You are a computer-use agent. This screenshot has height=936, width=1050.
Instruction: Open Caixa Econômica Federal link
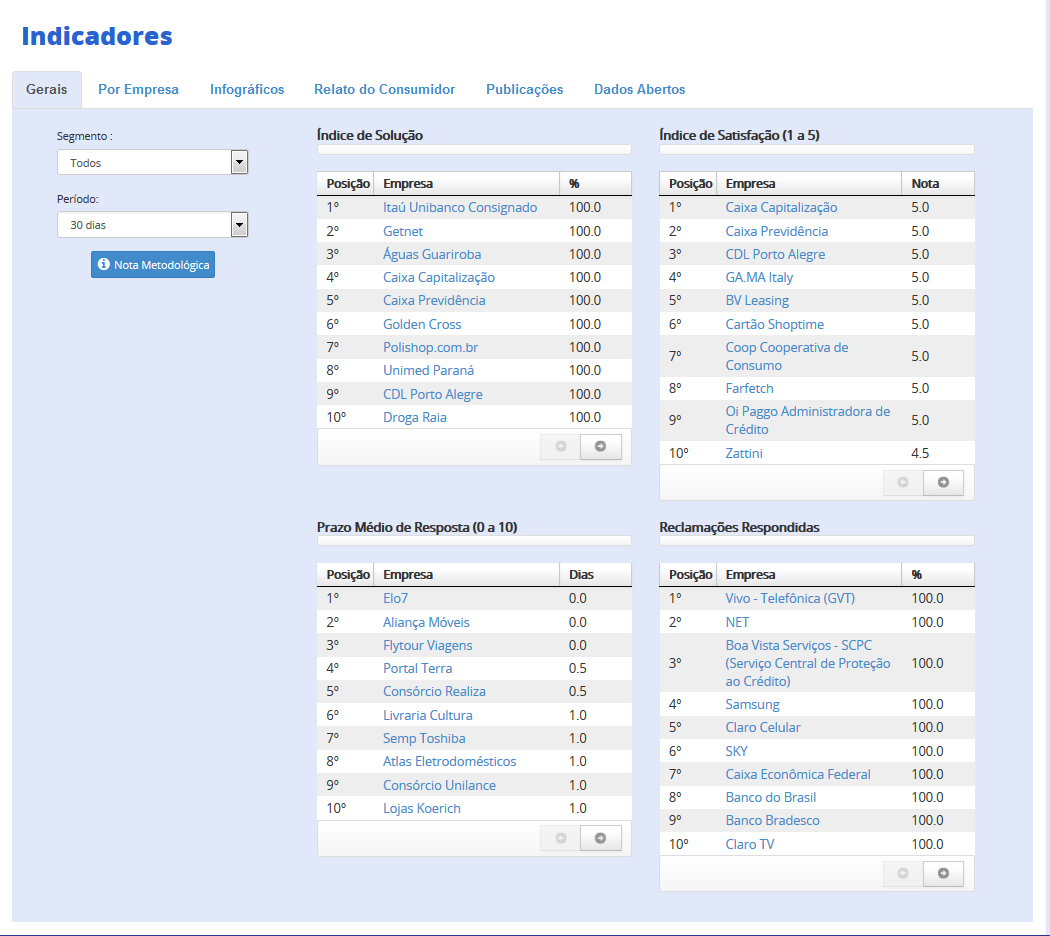click(798, 775)
